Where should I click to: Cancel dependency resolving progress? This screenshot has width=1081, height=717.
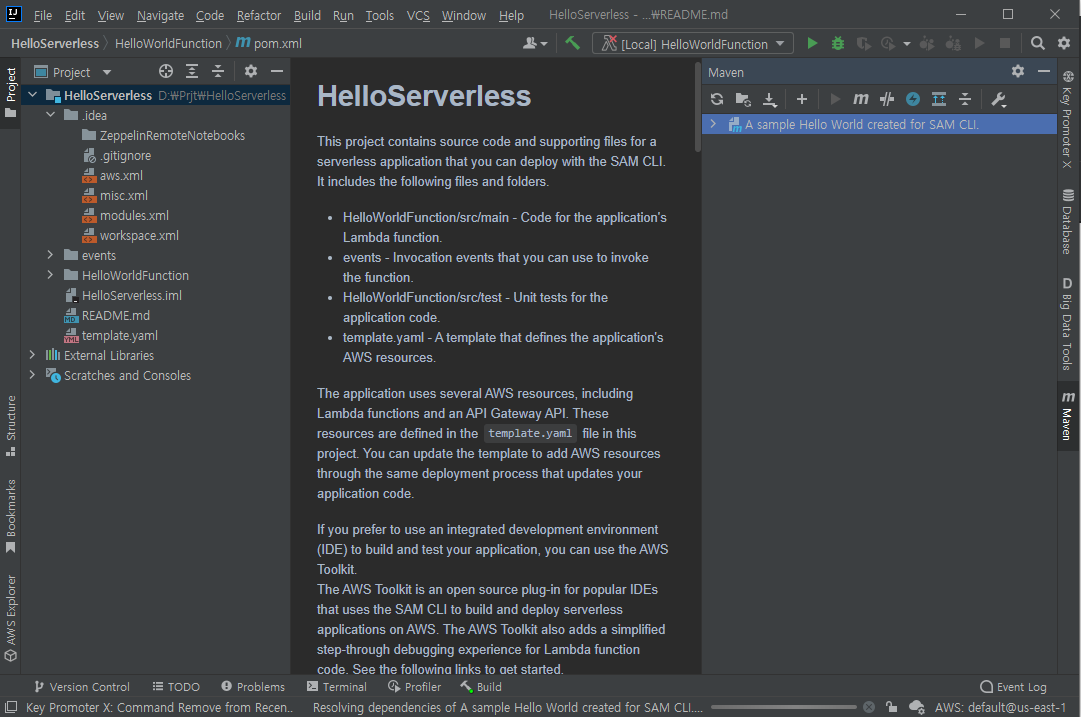pos(869,707)
